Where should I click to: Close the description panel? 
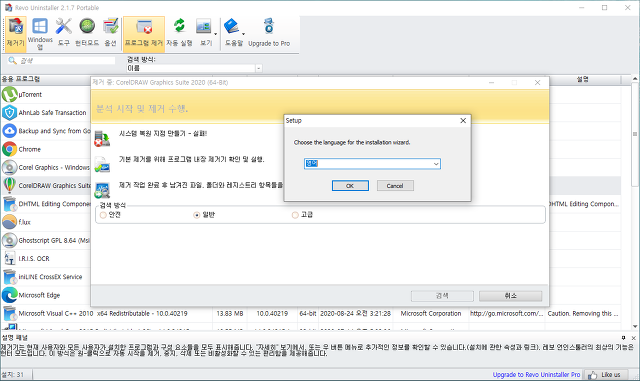[x=633, y=338]
